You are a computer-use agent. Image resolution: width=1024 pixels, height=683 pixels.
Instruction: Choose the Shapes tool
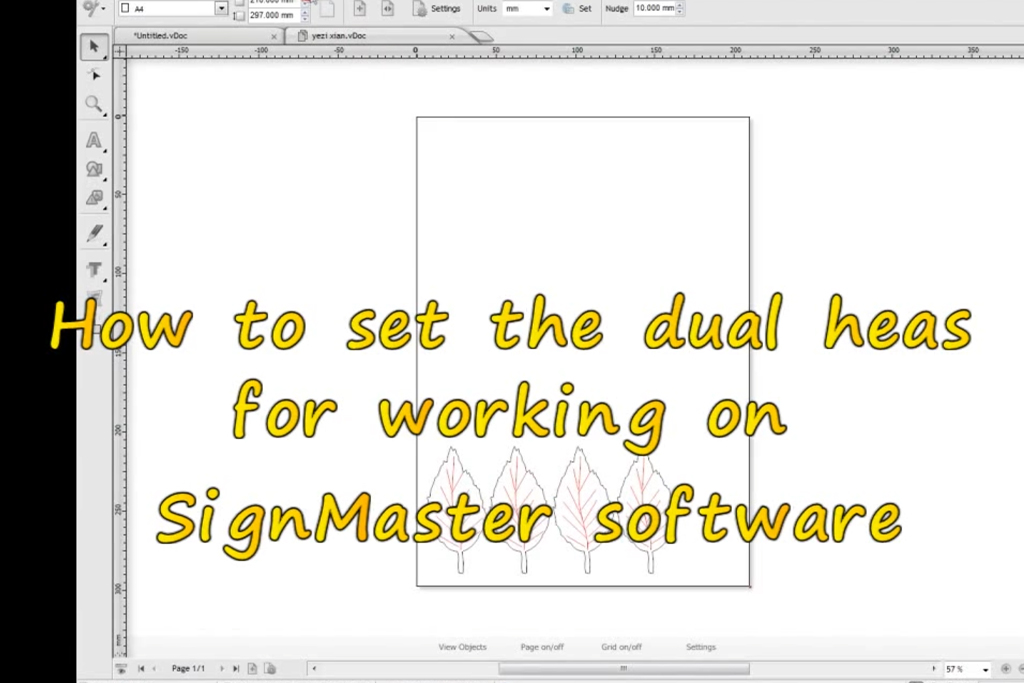[x=94, y=170]
